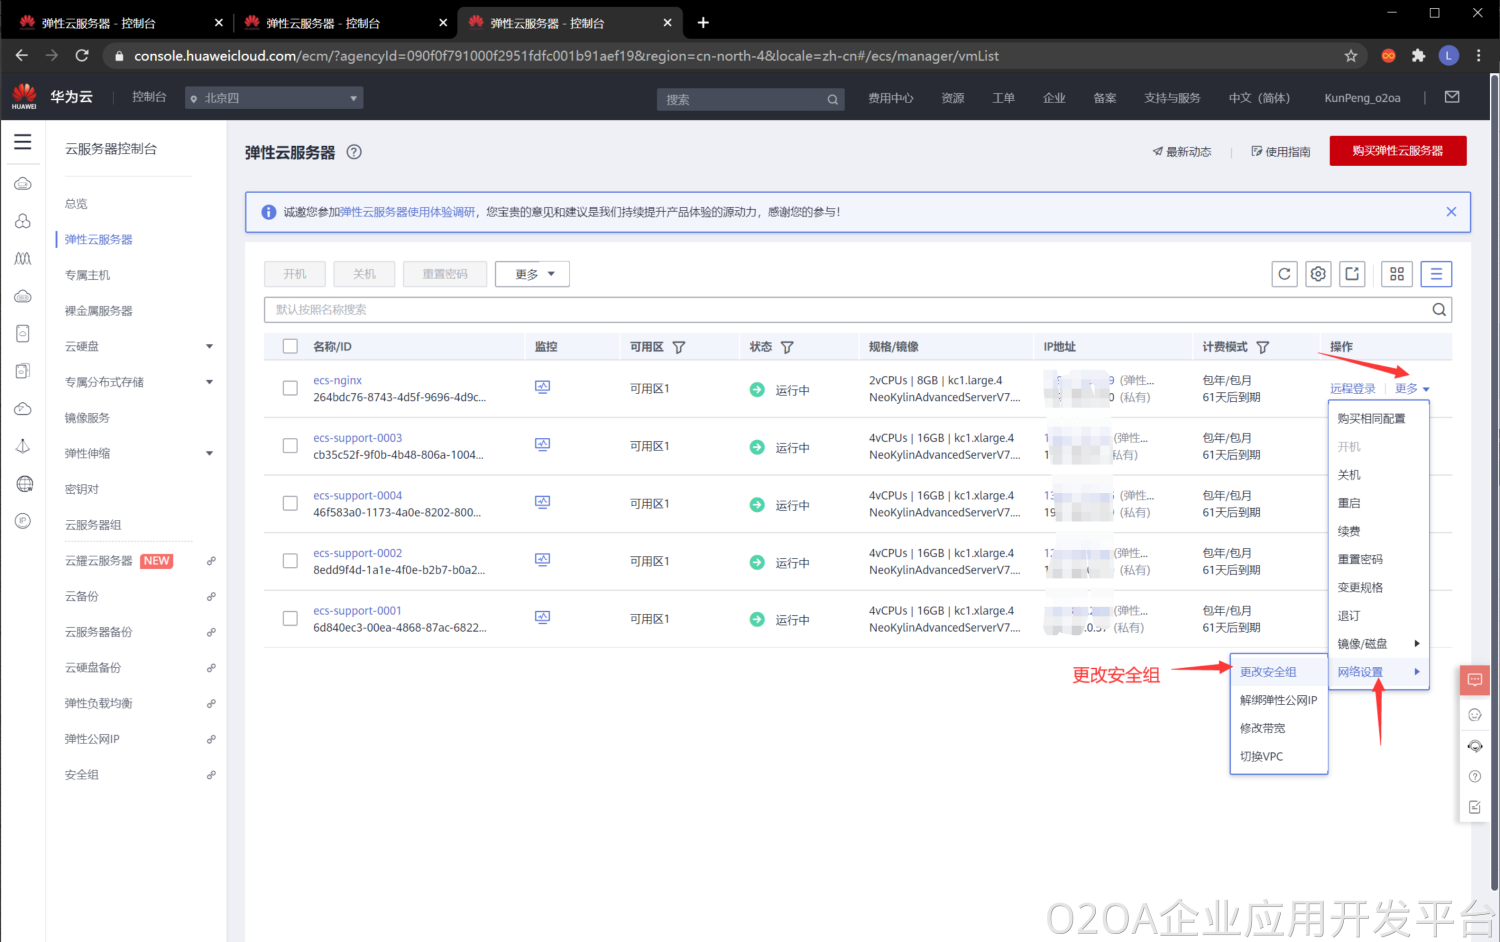Dismiss the survey notice banner
The width and height of the screenshot is (1500, 942).
tap(1451, 212)
